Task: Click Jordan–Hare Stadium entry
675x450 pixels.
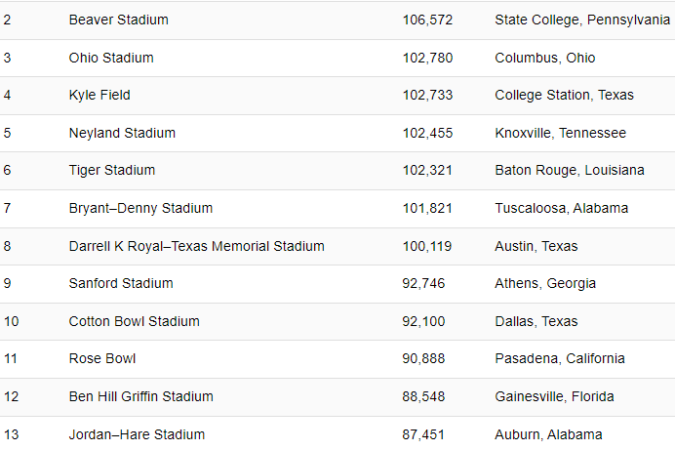Action: [137, 434]
